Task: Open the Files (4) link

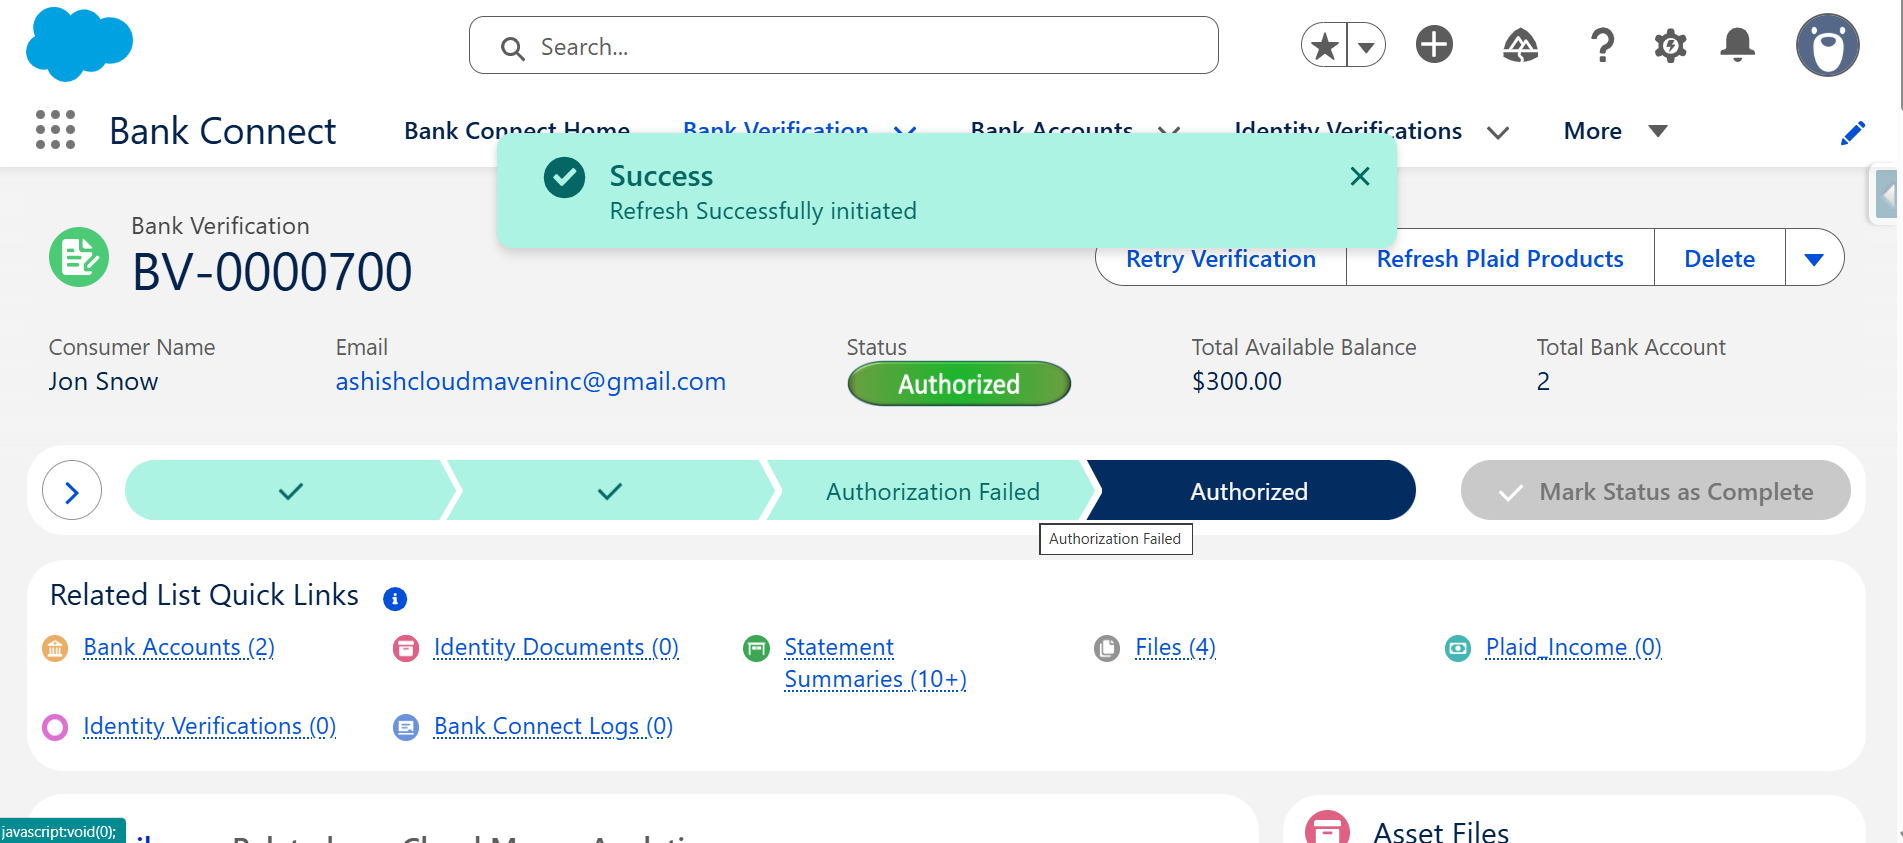Action: [x=1176, y=648]
